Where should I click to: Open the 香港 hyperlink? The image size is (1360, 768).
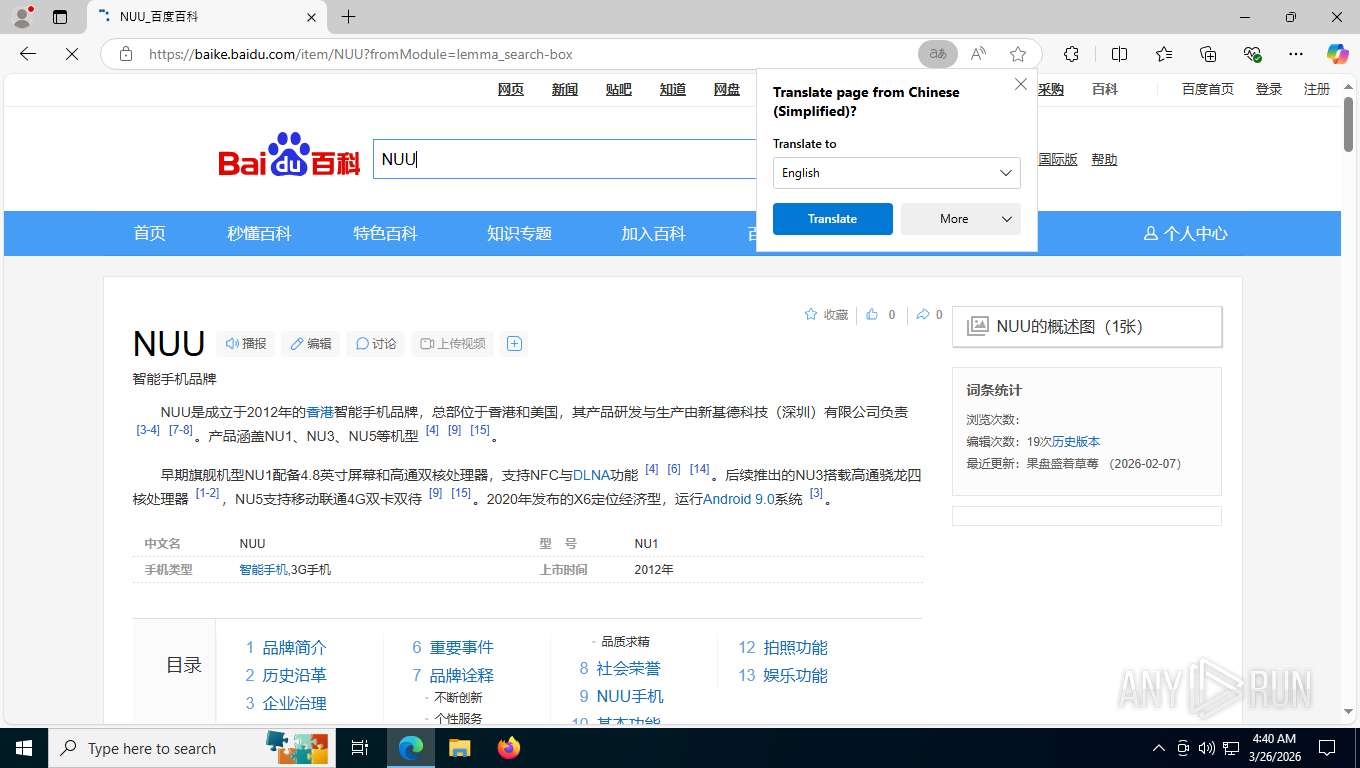pyautogui.click(x=320, y=412)
